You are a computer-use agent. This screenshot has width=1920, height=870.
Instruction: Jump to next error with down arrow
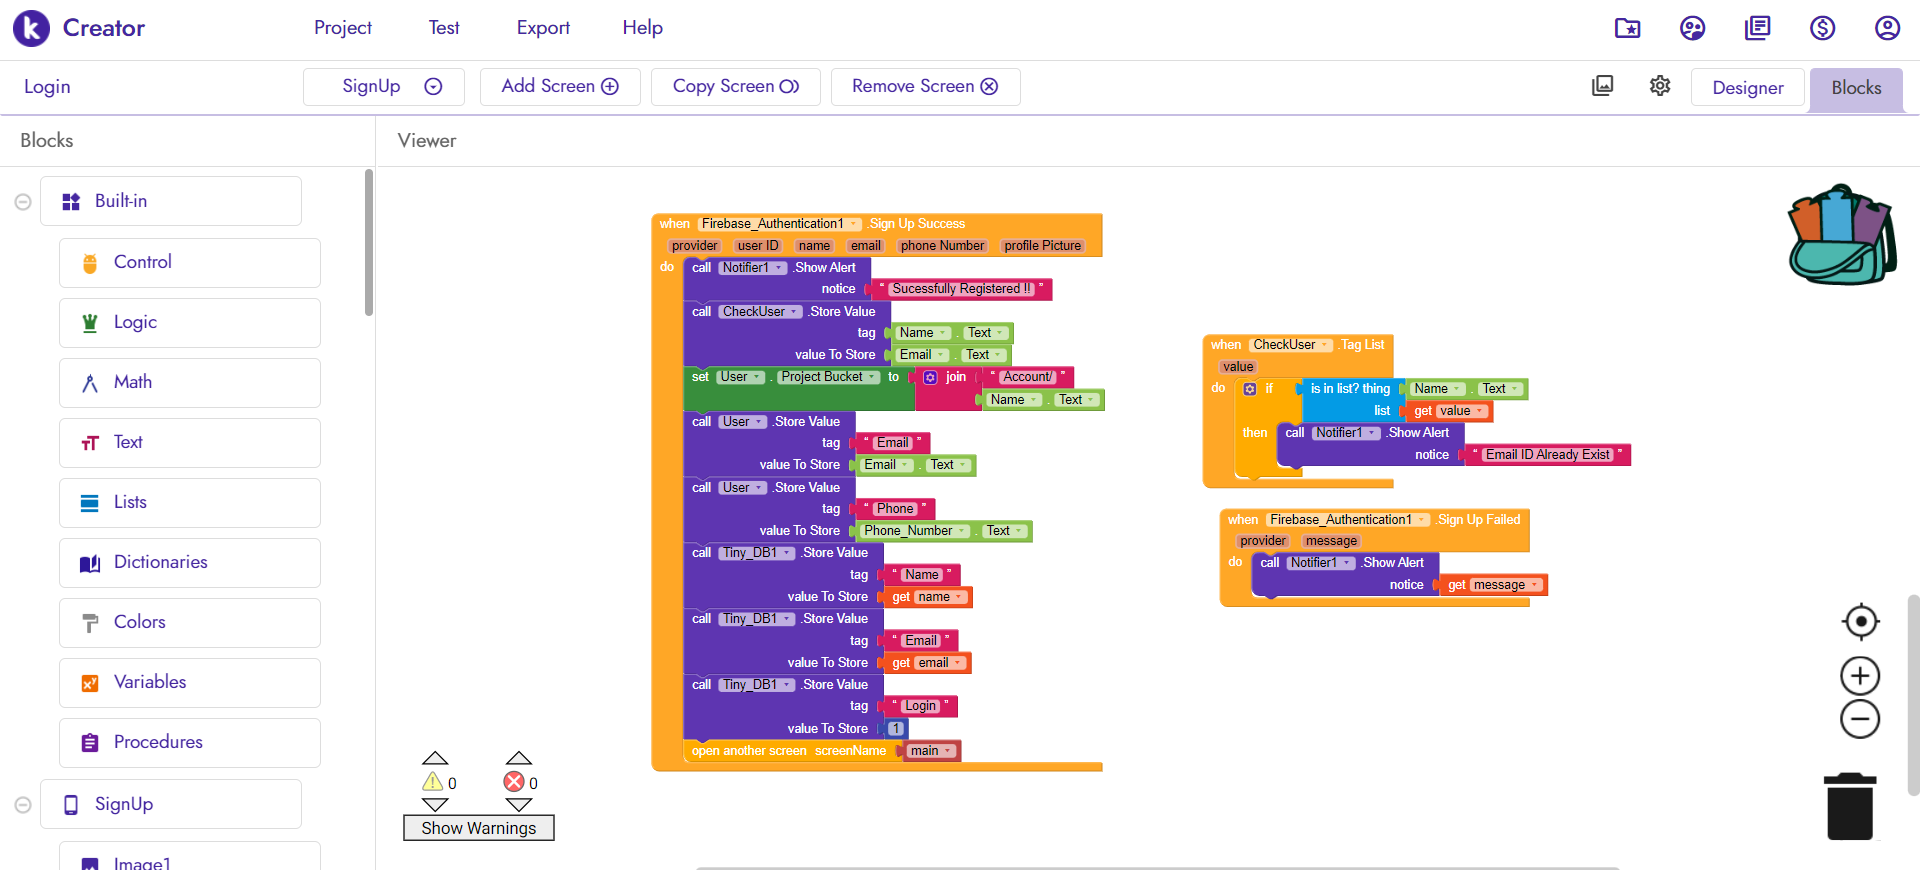518,805
